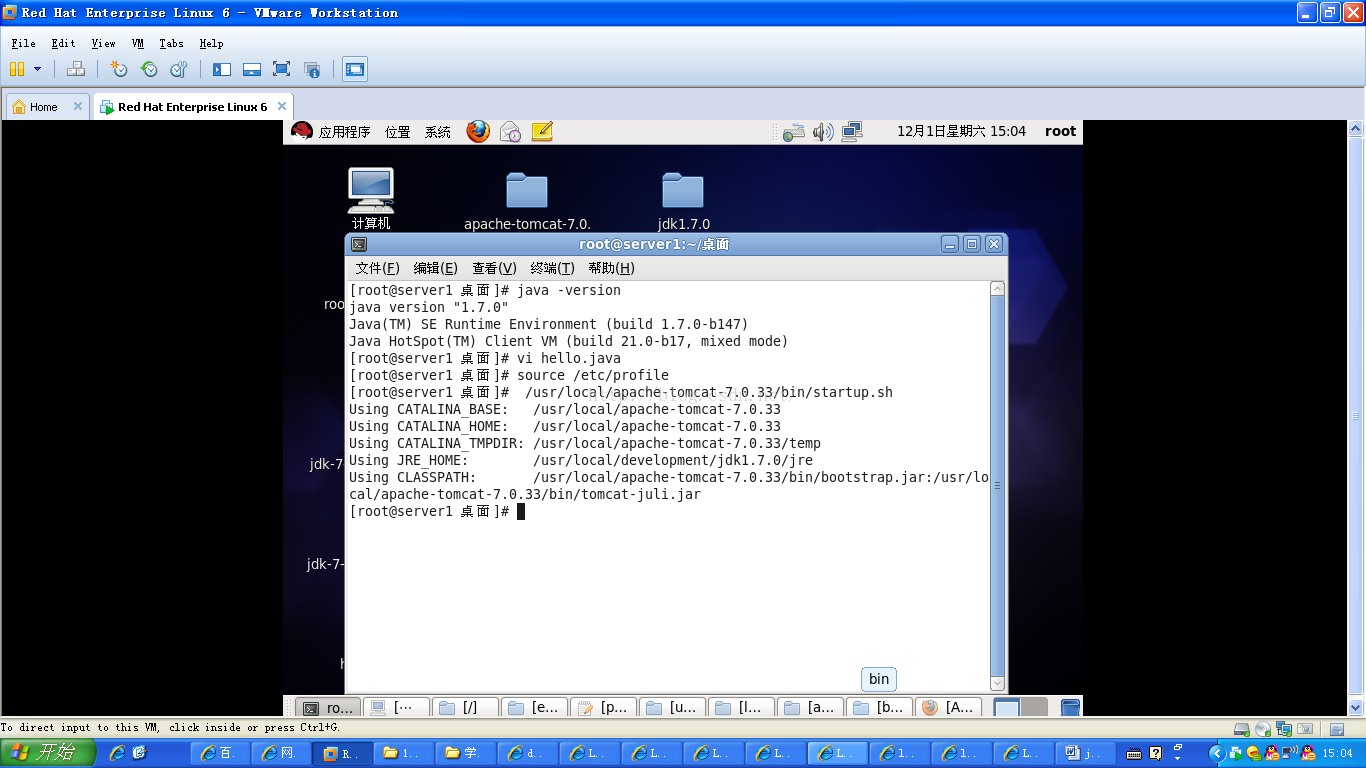Screen dimensions: 1366x768
Task: Launch Firefox from the GNOME panel
Action: click(x=478, y=131)
